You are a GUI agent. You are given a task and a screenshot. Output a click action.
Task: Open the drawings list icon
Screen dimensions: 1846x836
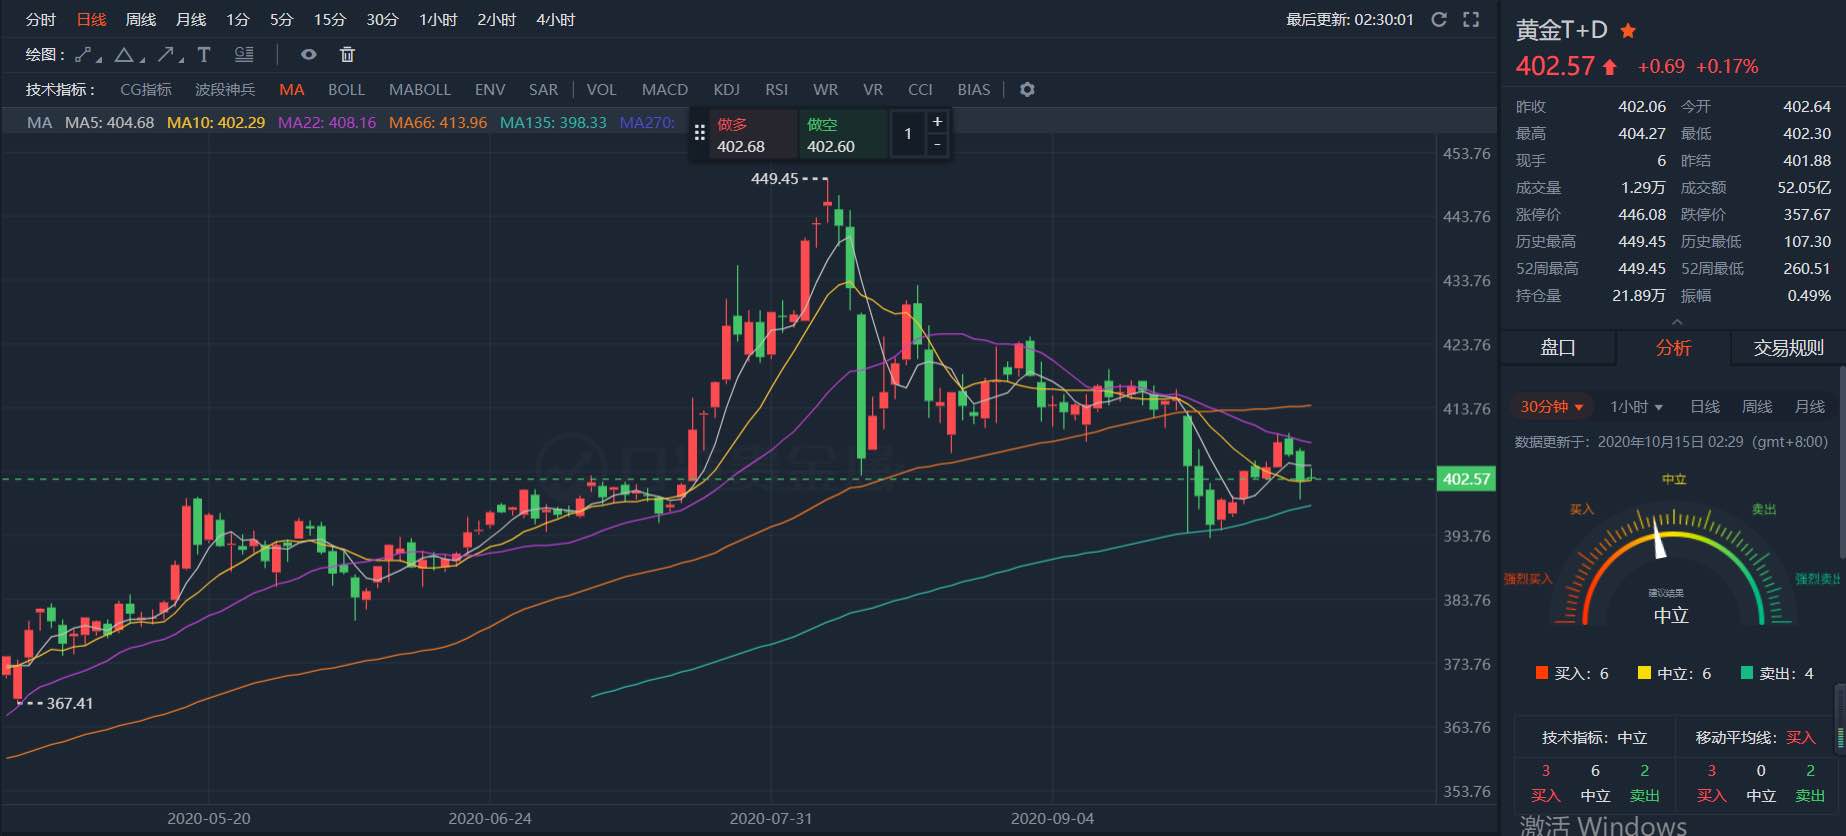click(x=244, y=55)
